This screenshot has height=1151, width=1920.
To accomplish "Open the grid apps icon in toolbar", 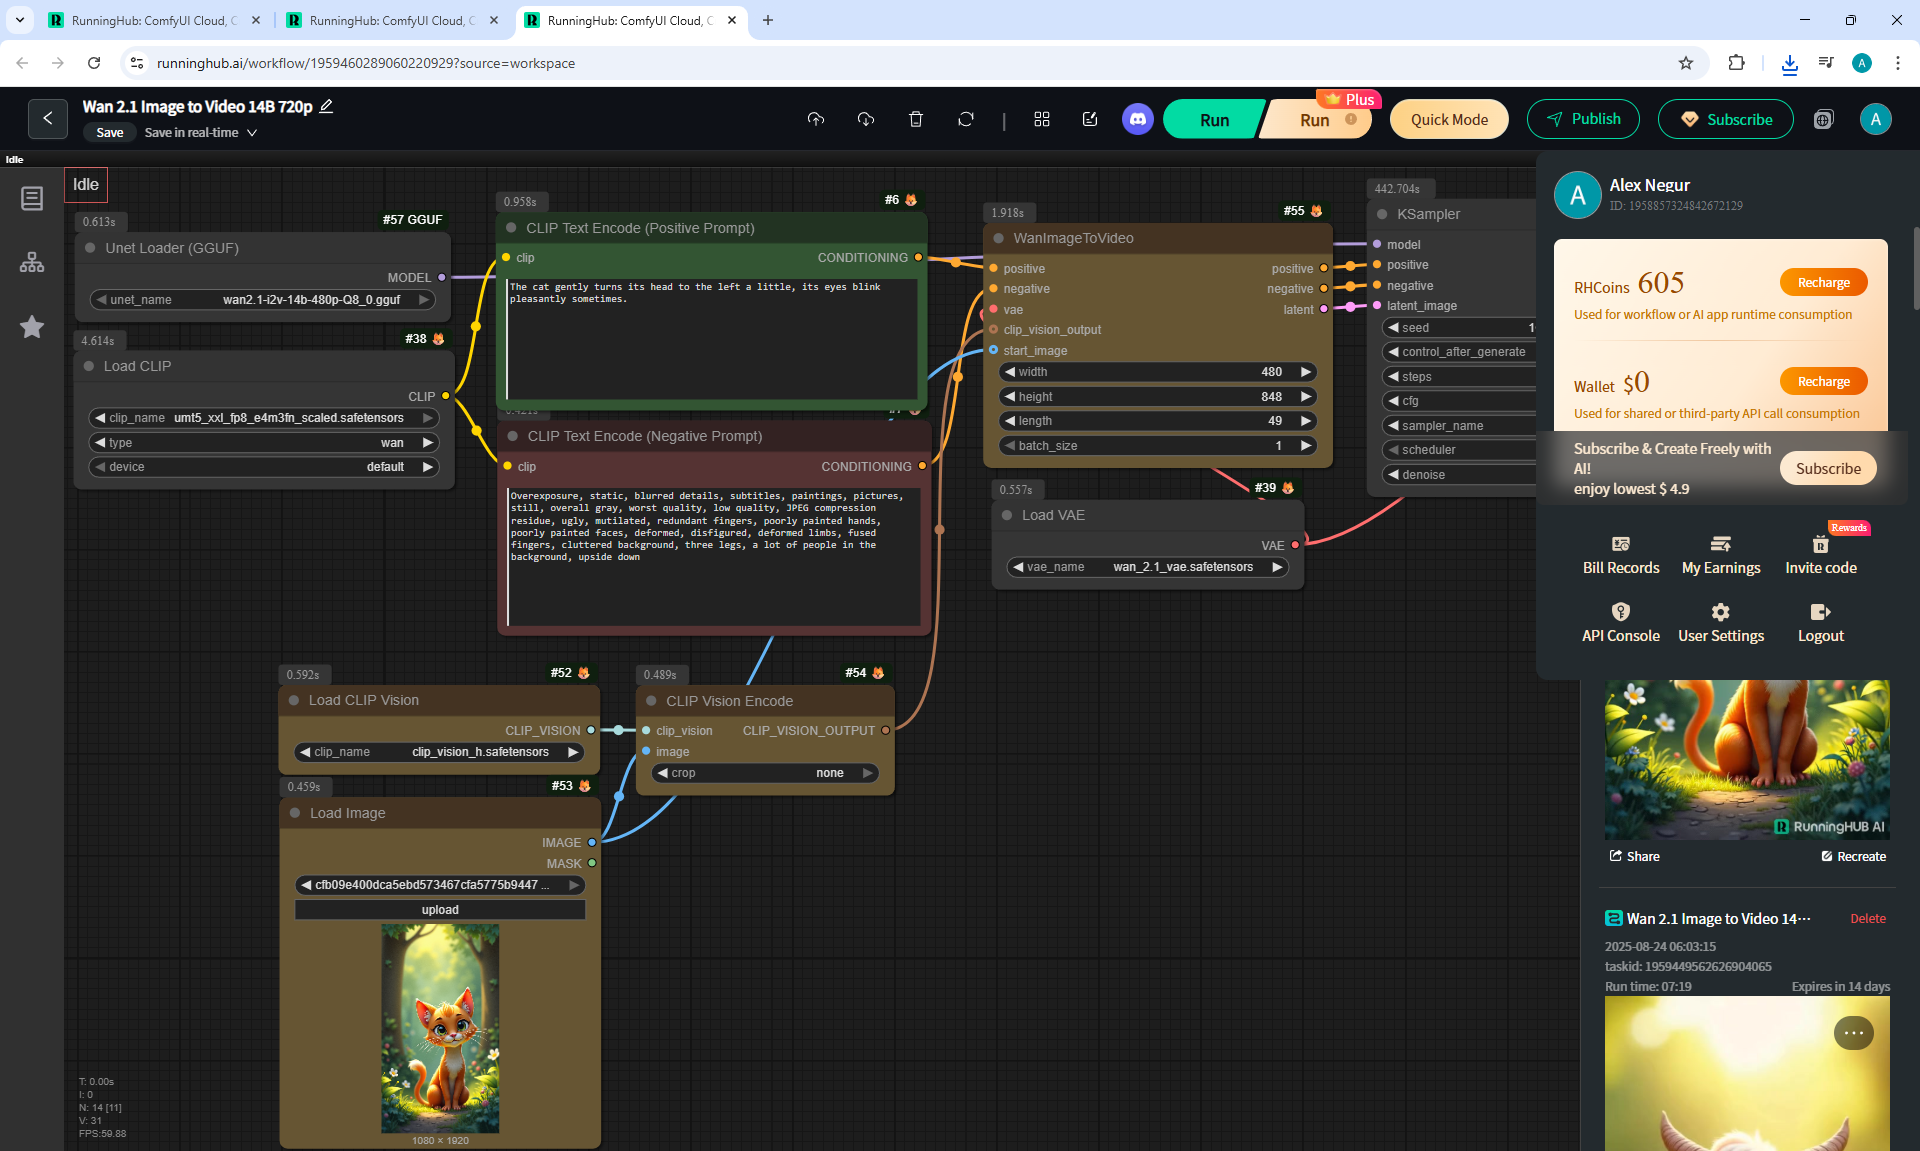I will point(1041,119).
